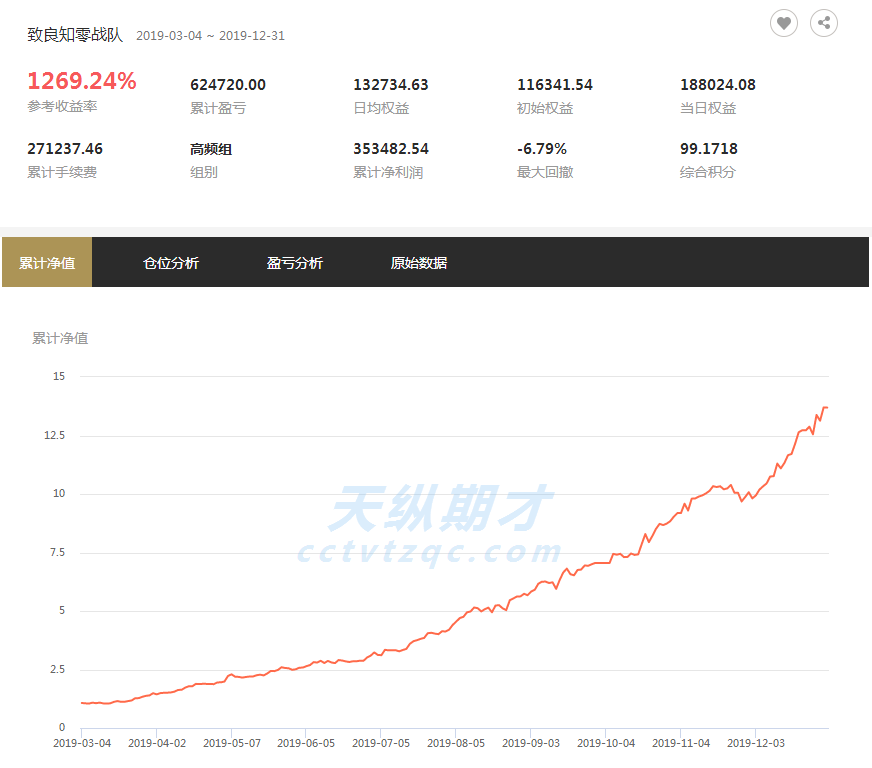Viewport: 872px width, 768px height.
Task: Select the team name 致良知零战队
Action: 75,35
